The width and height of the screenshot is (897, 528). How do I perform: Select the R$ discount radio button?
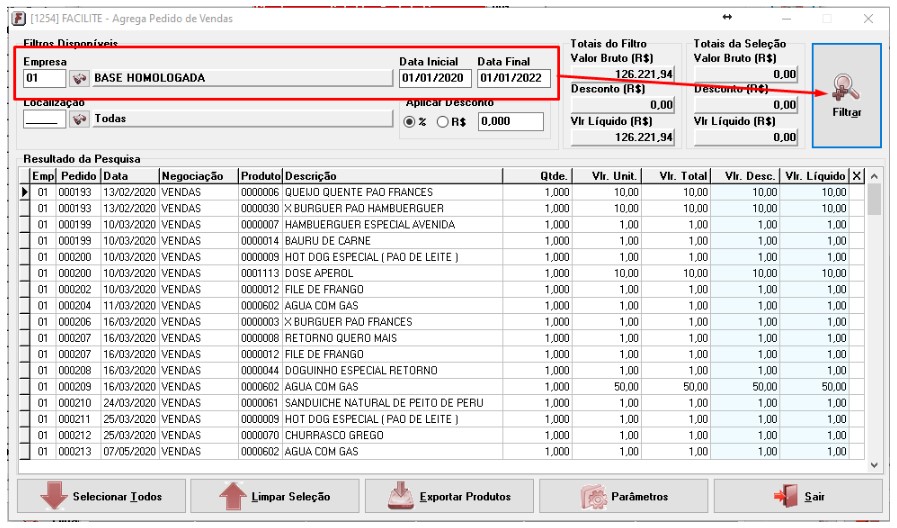point(442,122)
